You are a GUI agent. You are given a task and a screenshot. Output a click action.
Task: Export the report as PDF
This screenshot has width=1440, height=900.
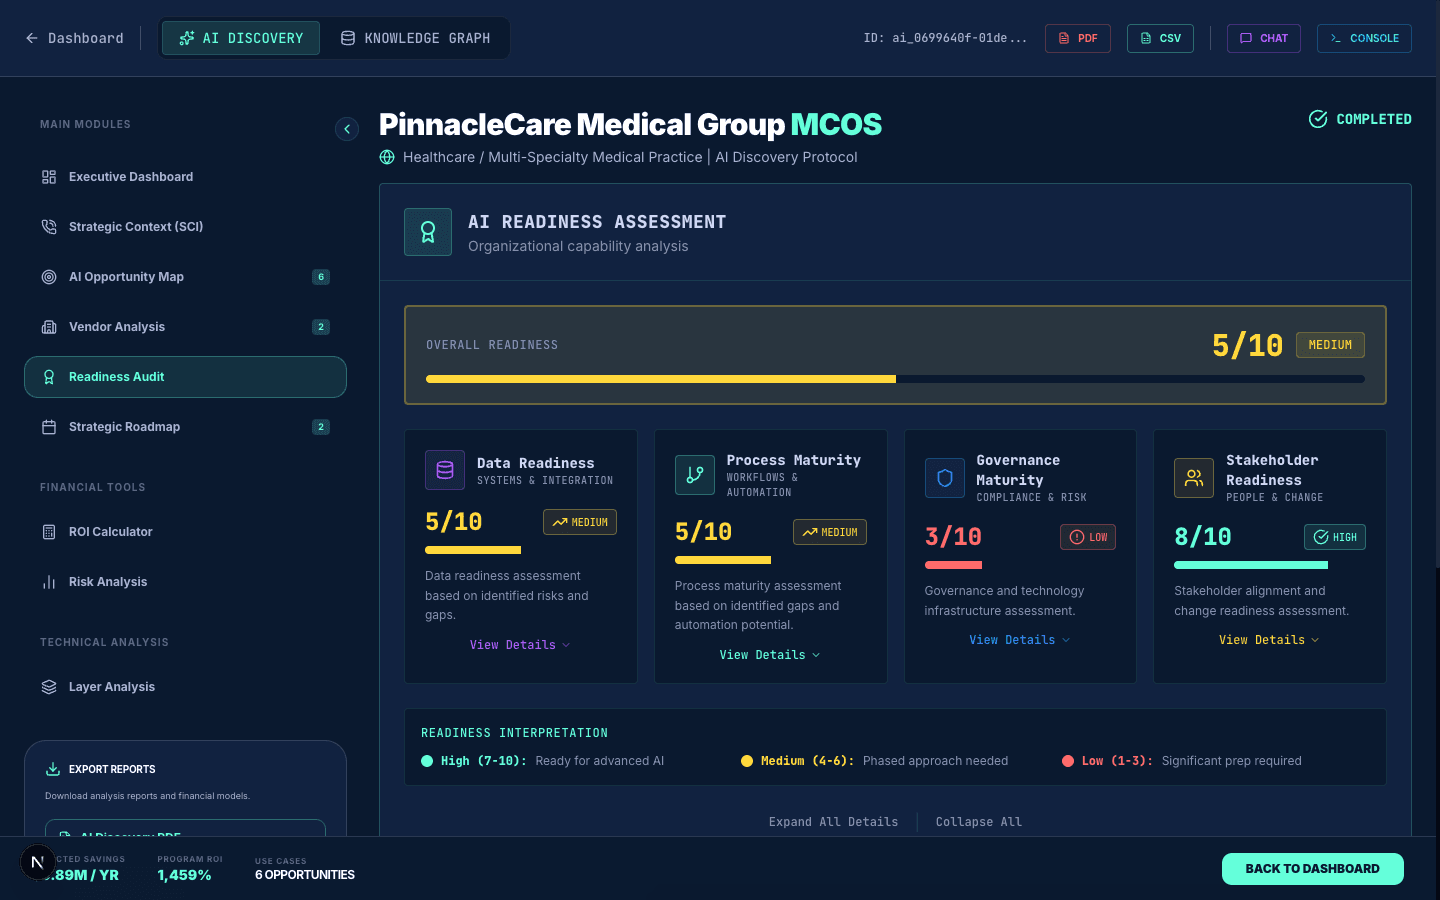click(1078, 38)
